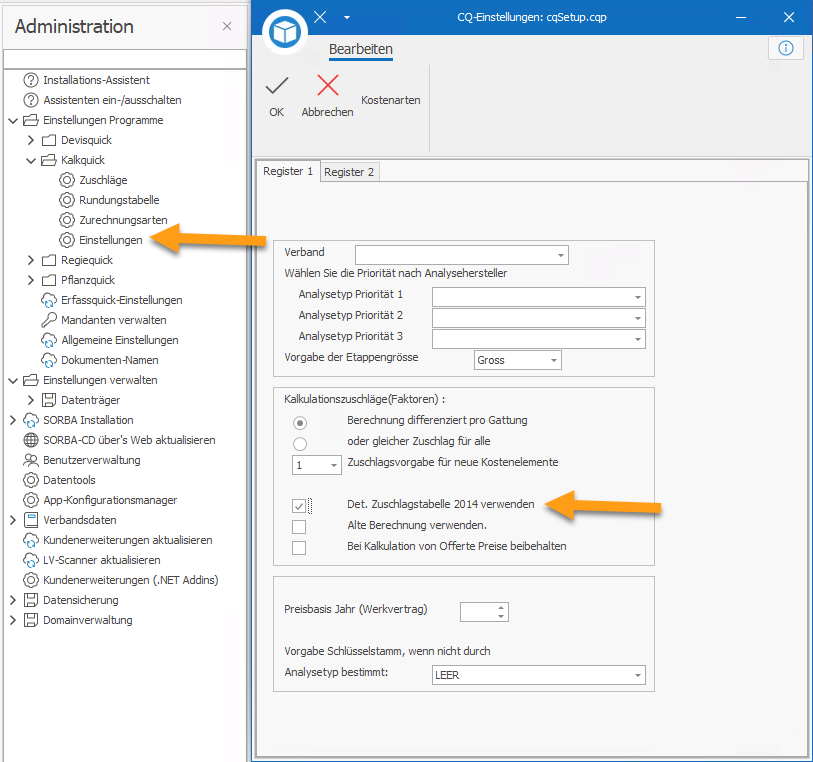Click the Datentools gear icon
Viewport: 813px width, 762px height.
click(x=31, y=480)
